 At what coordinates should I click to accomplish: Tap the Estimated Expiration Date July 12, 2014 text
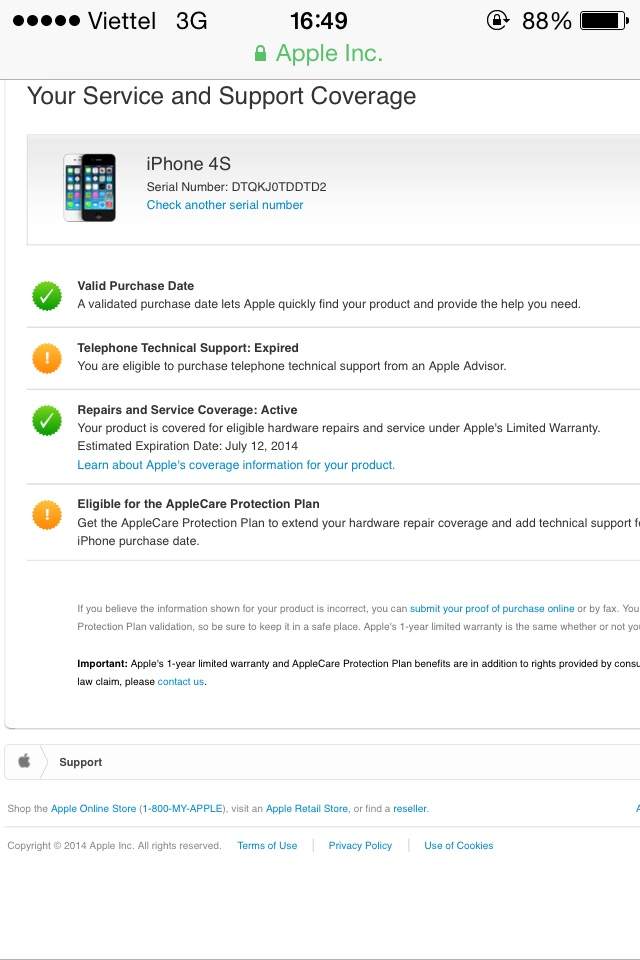187,446
